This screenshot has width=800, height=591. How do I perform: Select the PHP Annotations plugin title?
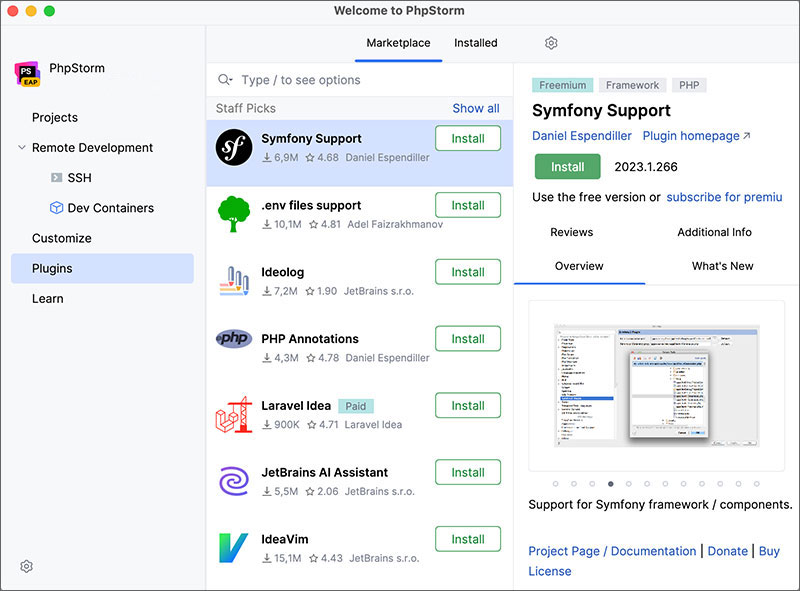pyautogui.click(x=310, y=339)
